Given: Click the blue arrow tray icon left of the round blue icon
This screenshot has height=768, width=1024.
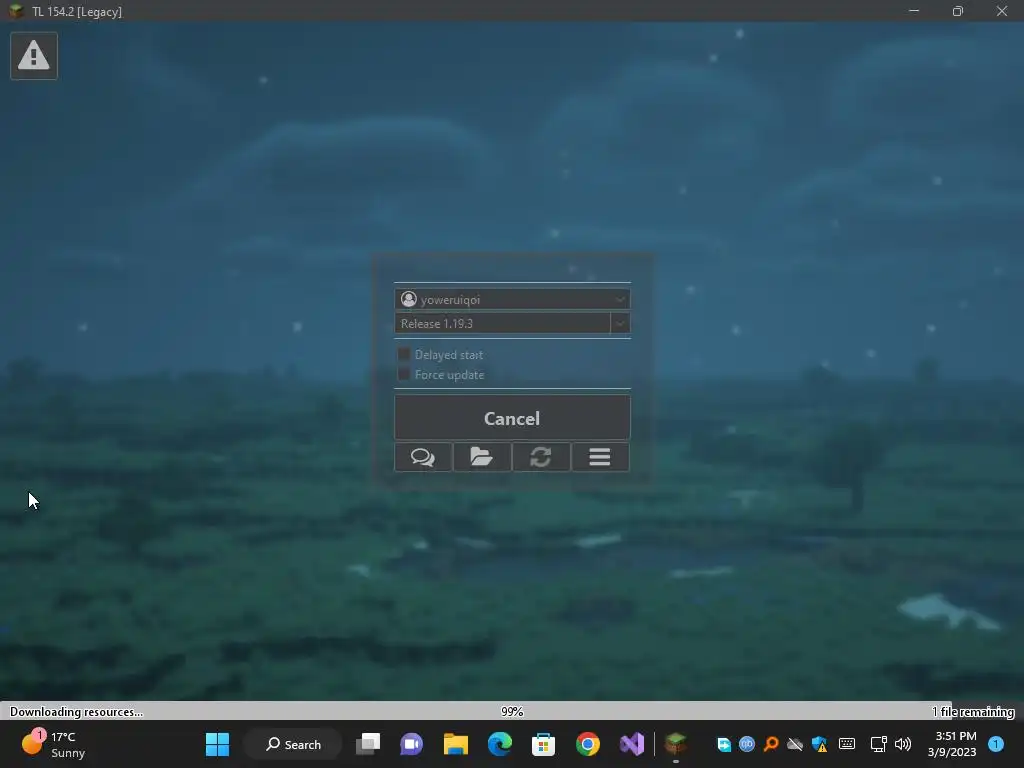Looking at the screenshot, I should [724, 744].
